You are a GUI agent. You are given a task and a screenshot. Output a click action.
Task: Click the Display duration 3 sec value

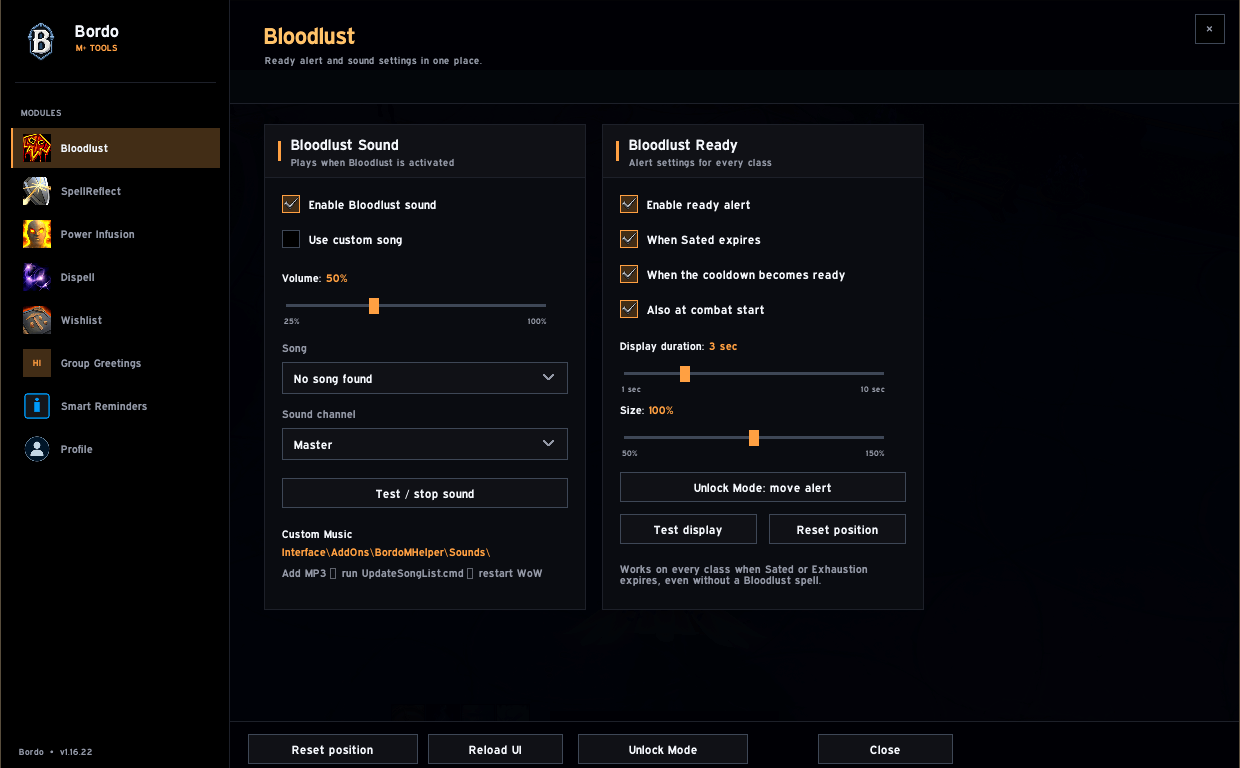723,346
